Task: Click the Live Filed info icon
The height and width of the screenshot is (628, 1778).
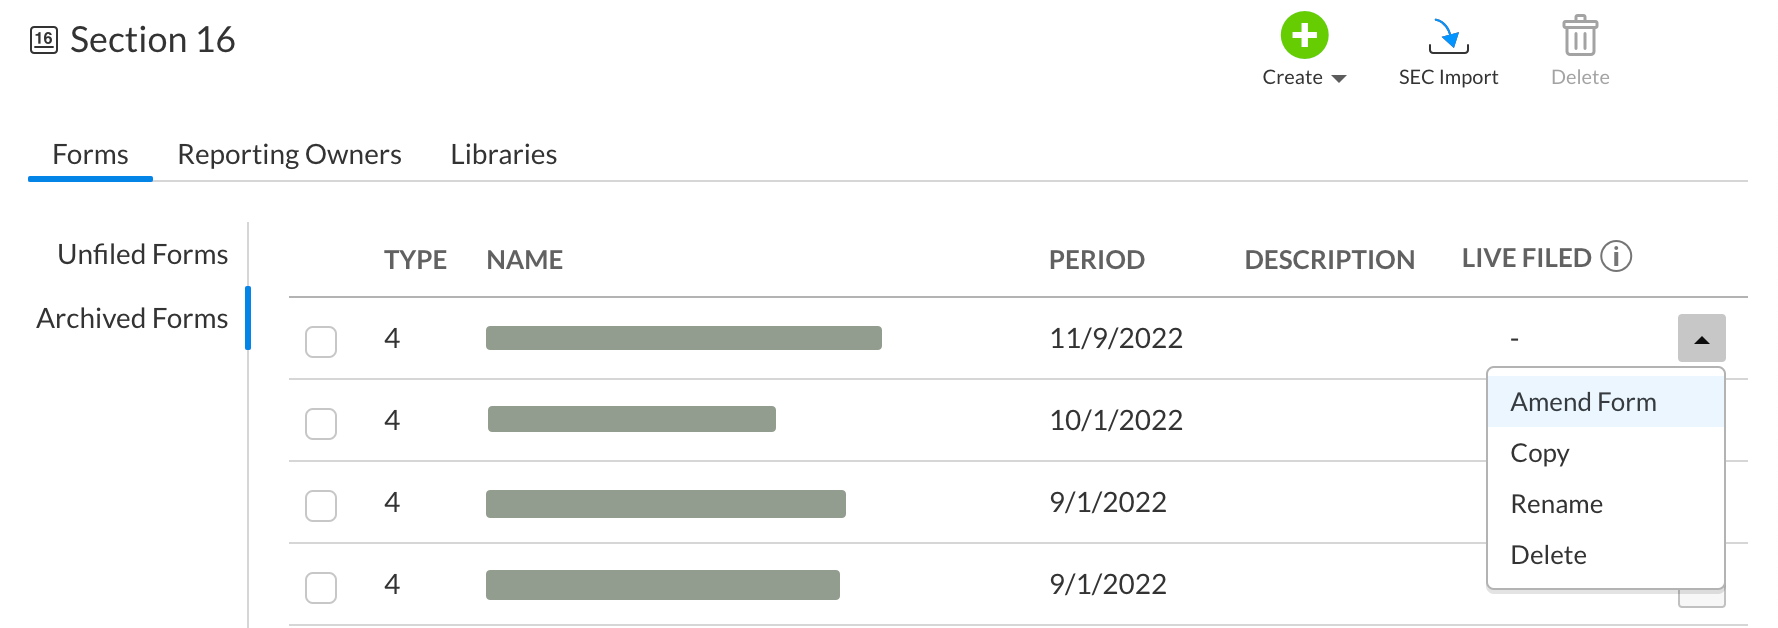Action: point(1616,257)
